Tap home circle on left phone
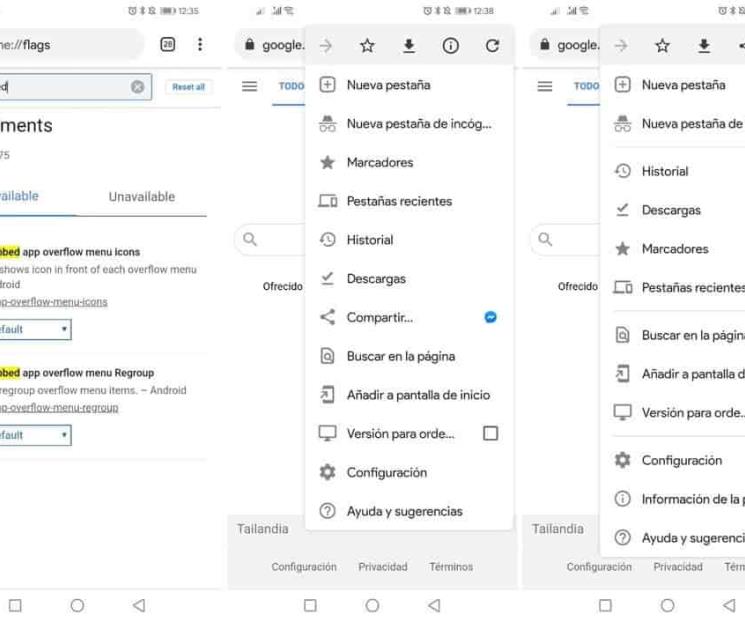The height and width of the screenshot is (622, 745). tap(77, 605)
